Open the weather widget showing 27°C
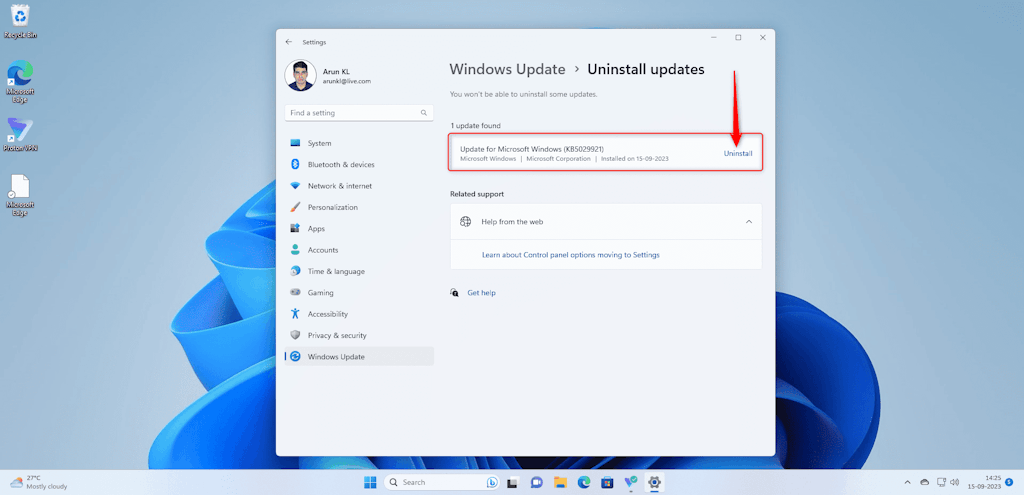Viewport: 1024px width, 495px height. [x=39, y=483]
